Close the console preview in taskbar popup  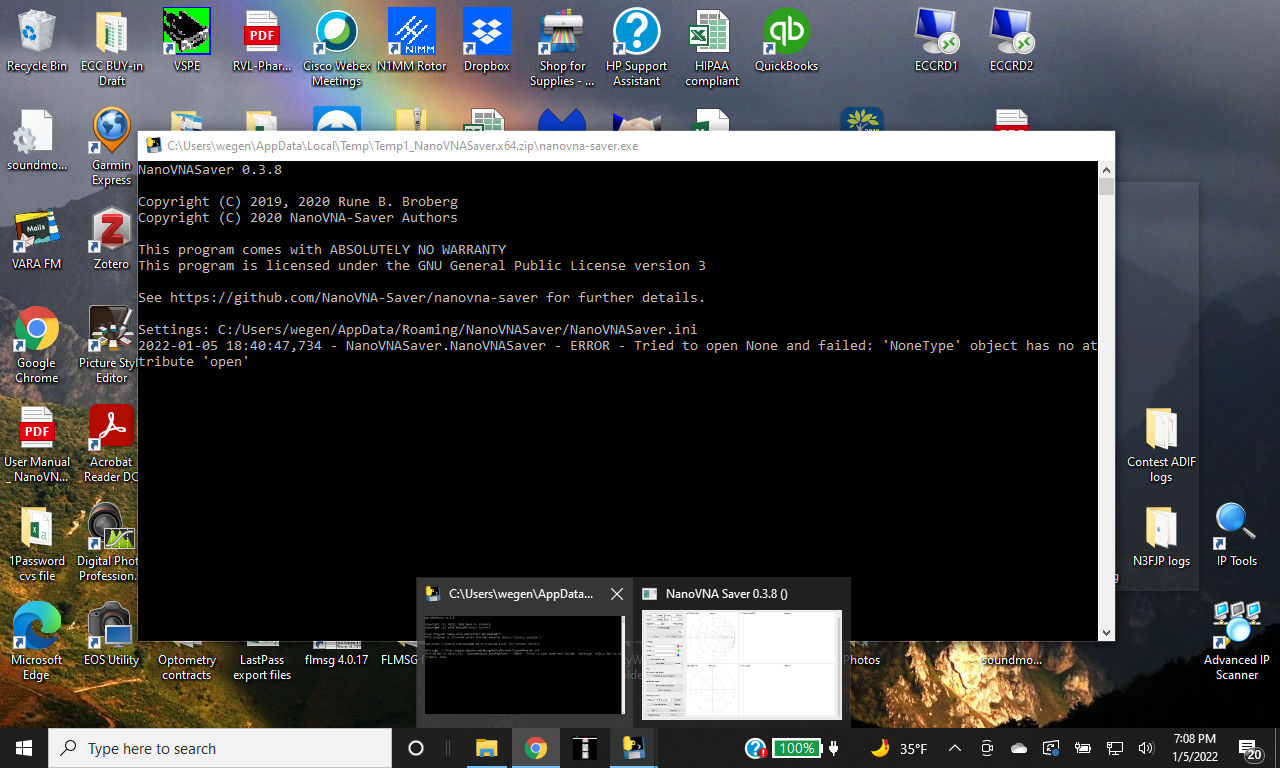tap(617, 594)
